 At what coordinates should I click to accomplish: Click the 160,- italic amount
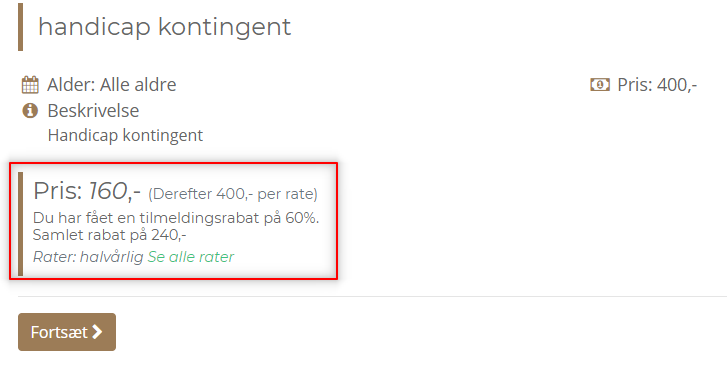coord(115,191)
